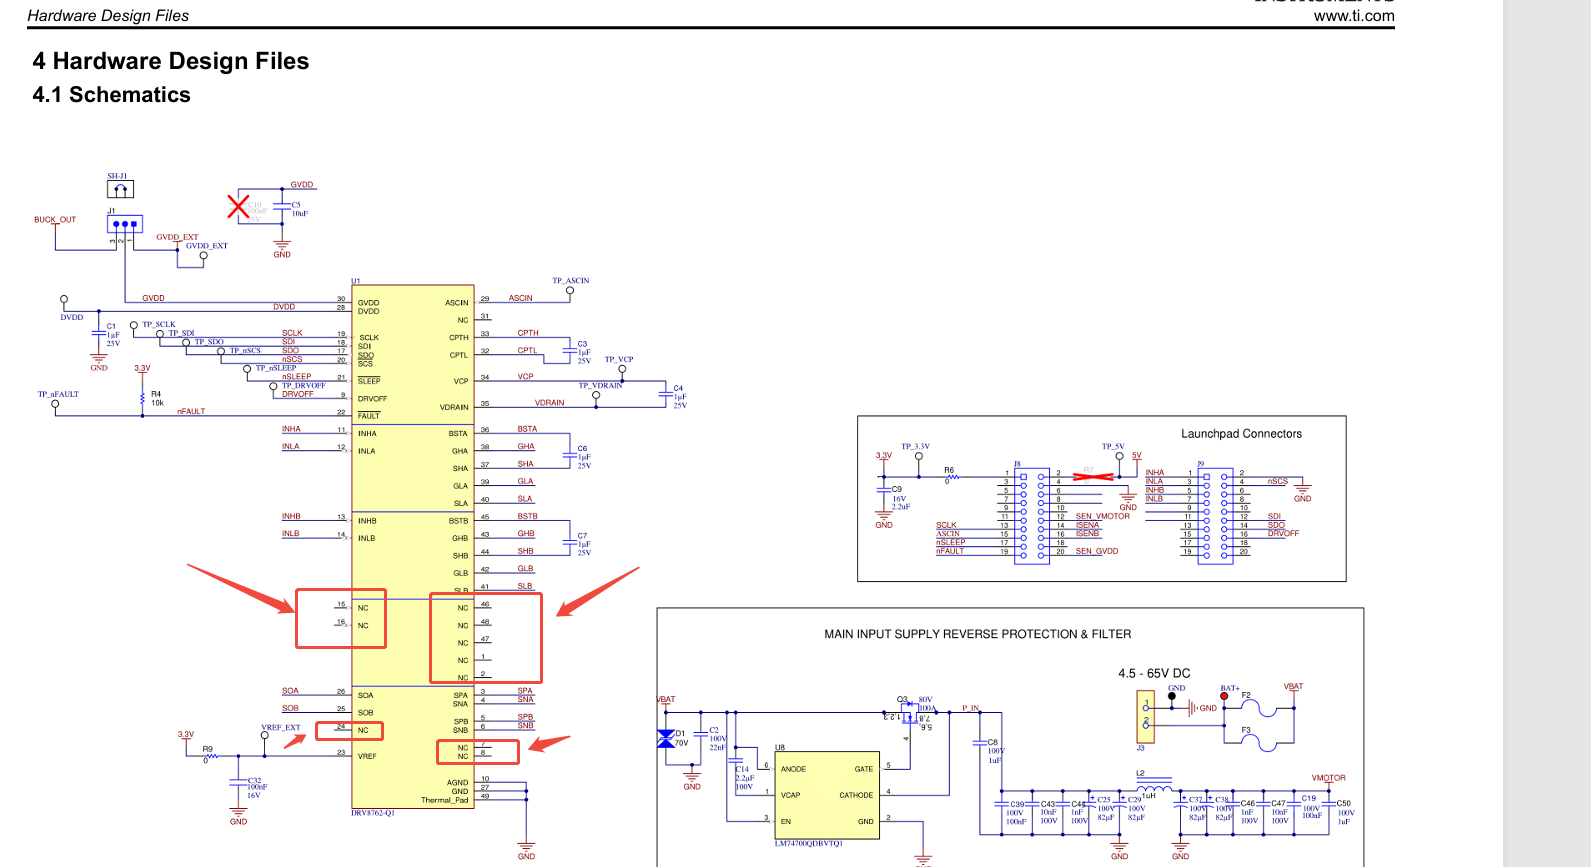
Task: Click the 'VREF_EXT' net label
Action: (x=281, y=728)
